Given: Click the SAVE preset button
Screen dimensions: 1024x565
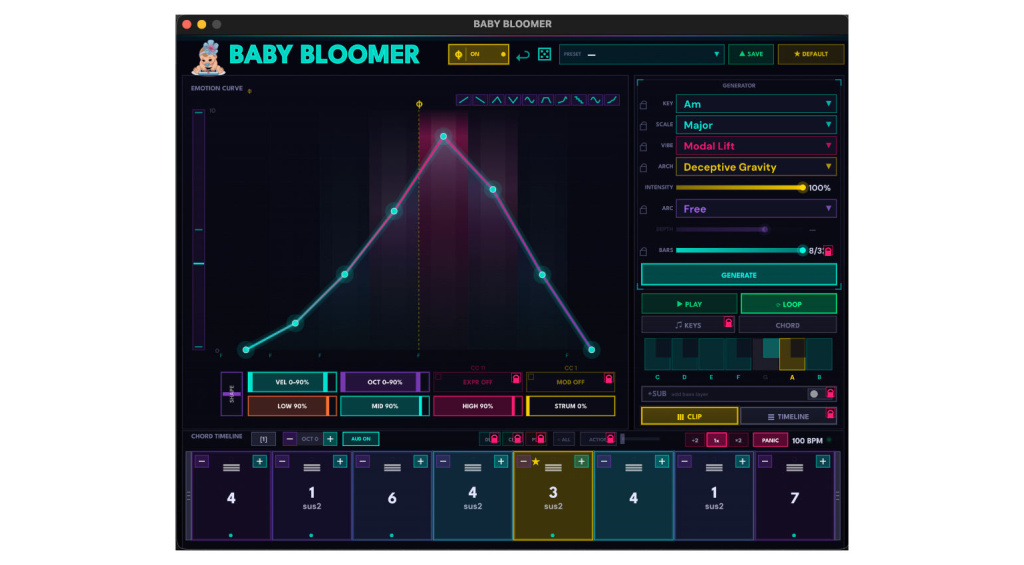Looking at the screenshot, I should [x=751, y=54].
